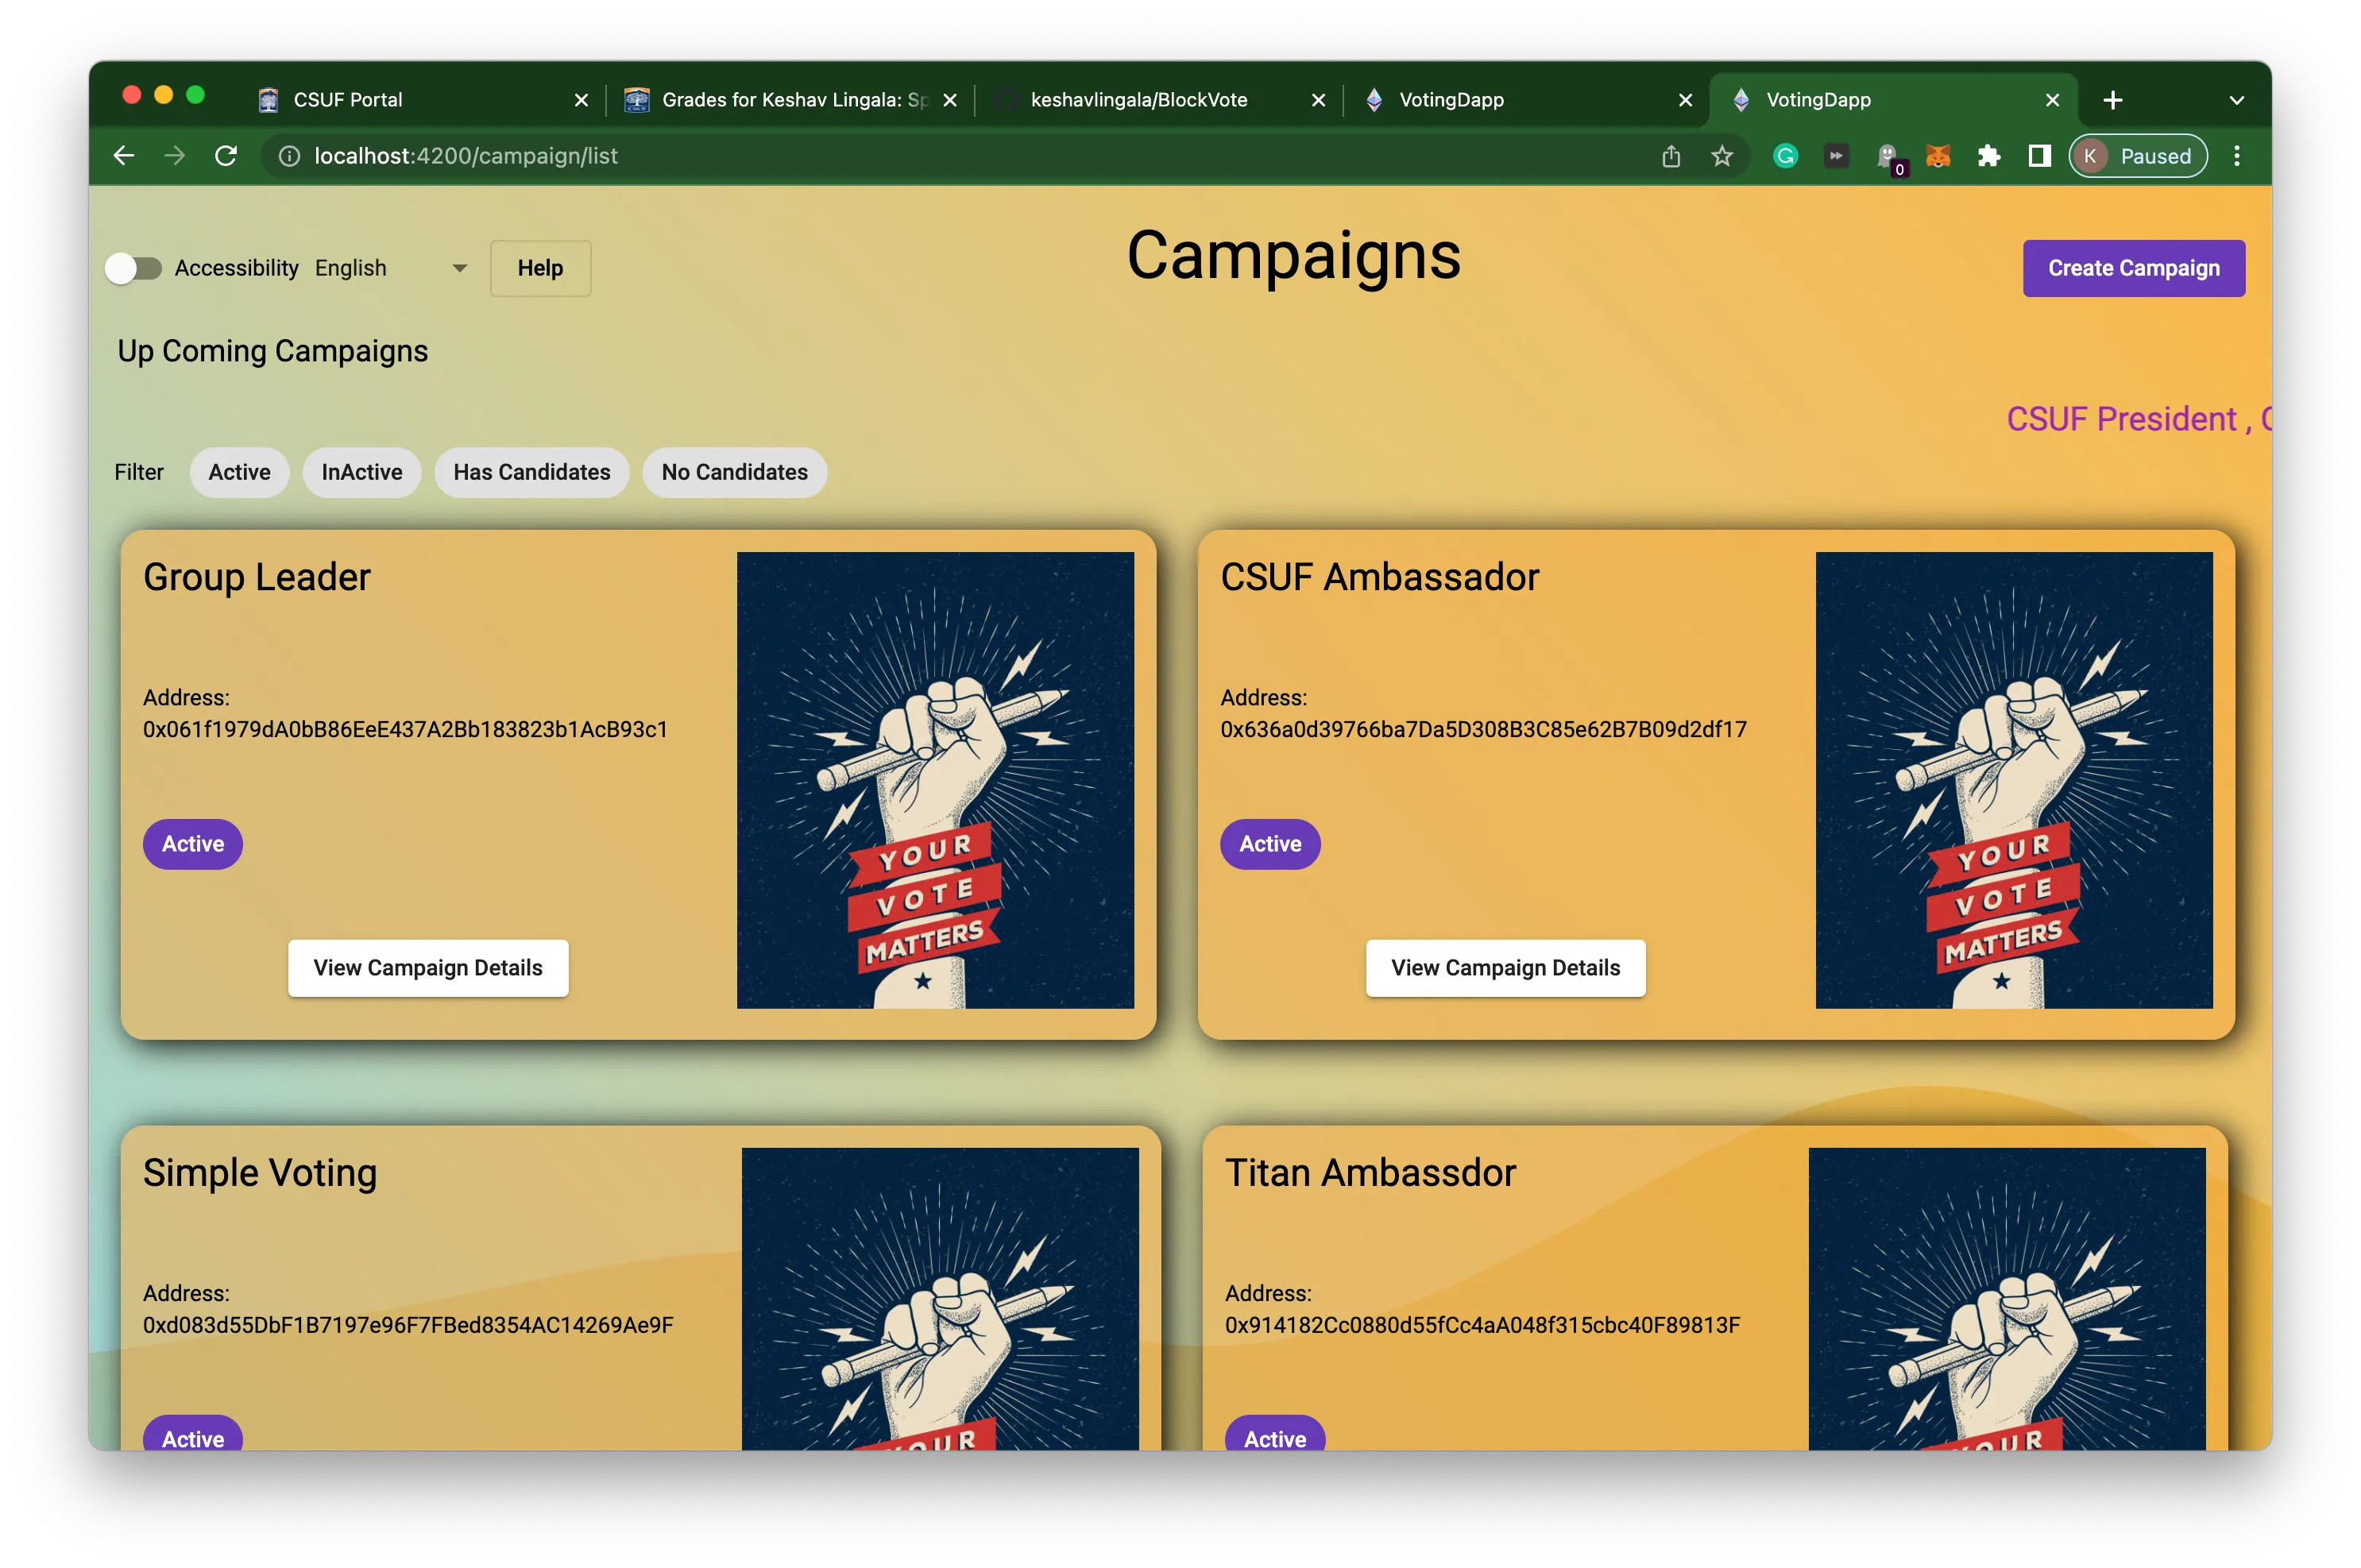Click the Titan Ambassdor address 0x914182Cc...
The width and height of the screenshot is (2361, 1568).
(x=1483, y=1325)
